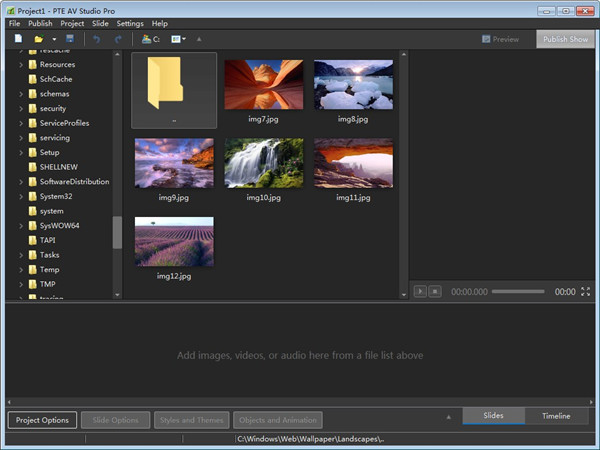Select the SchCache folder in the tree
600x450 pixels.
(56, 79)
